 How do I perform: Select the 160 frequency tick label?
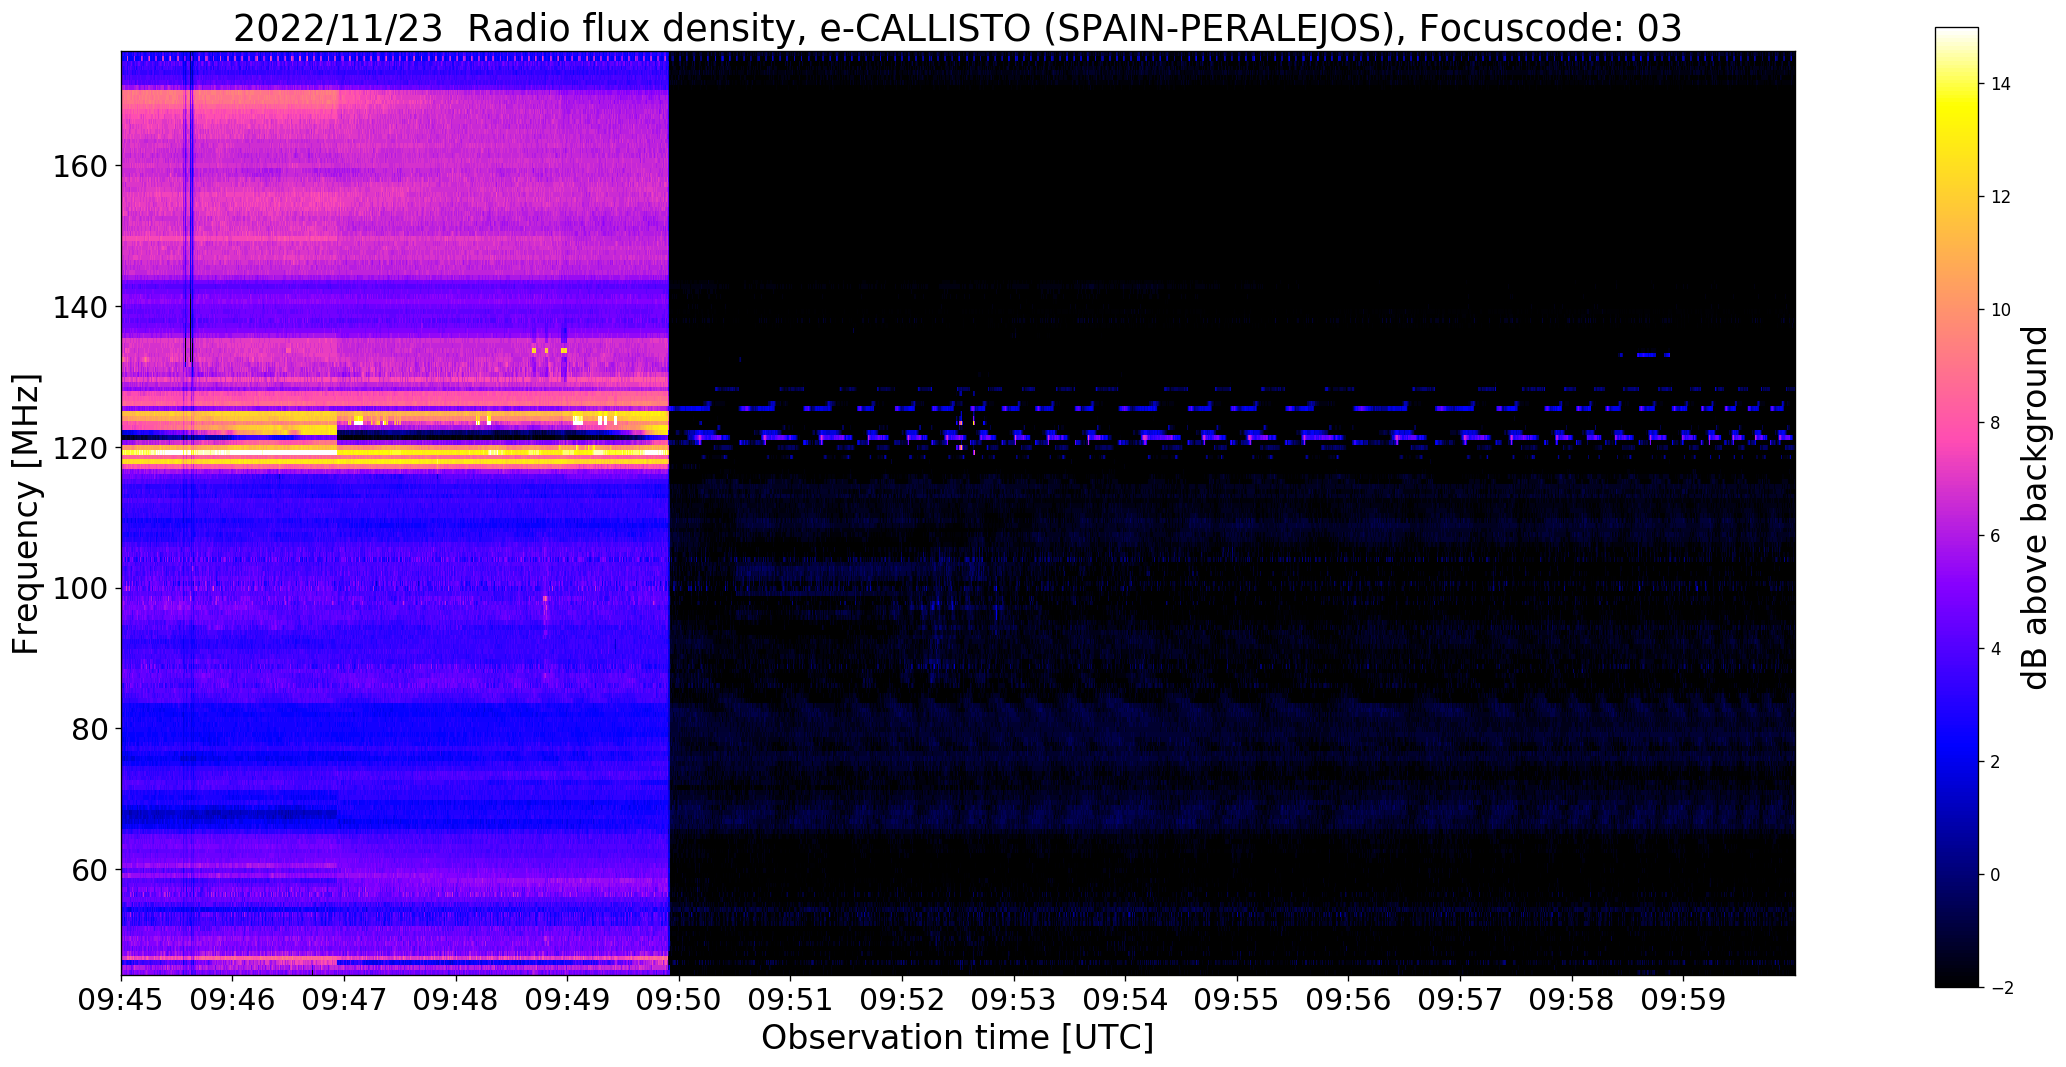[79, 166]
